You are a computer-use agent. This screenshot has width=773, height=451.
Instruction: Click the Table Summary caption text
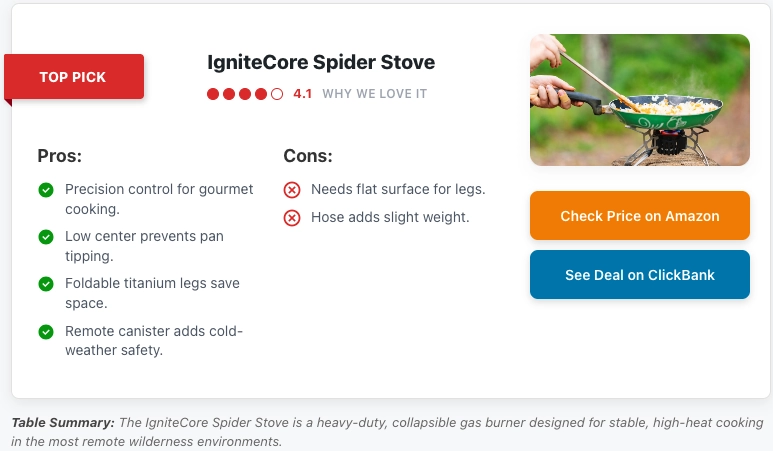[x=386, y=431]
